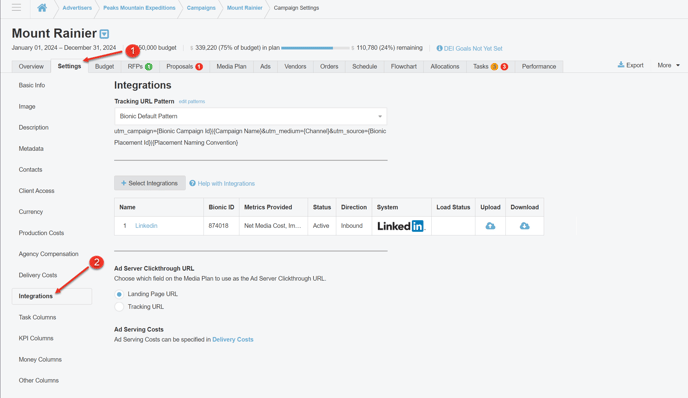This screenshot has height=398, width=688.
Task: Switch to the Settings tab
Action: tap(69, 66)
